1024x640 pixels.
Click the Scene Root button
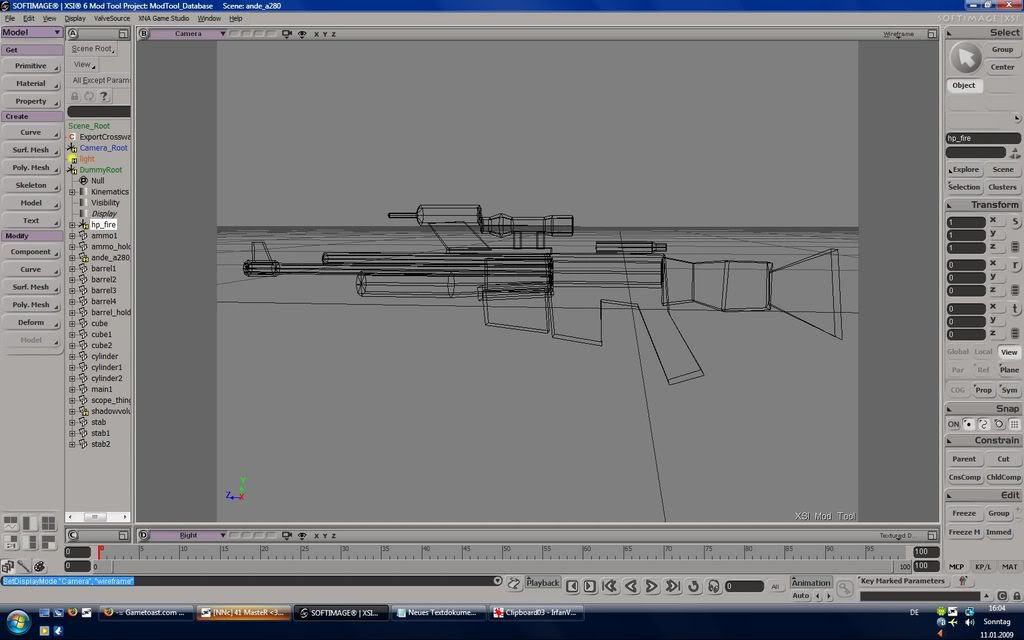93,48
